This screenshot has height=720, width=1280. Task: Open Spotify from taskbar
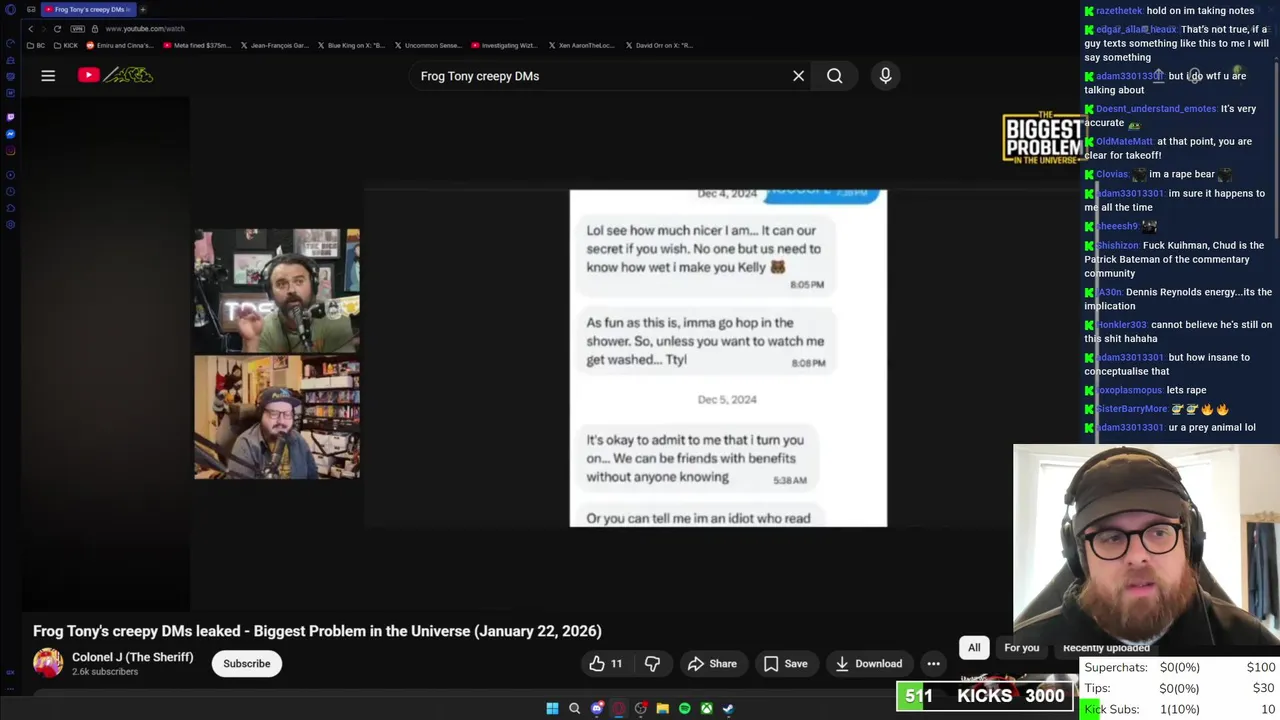click(x=685, y=708)
